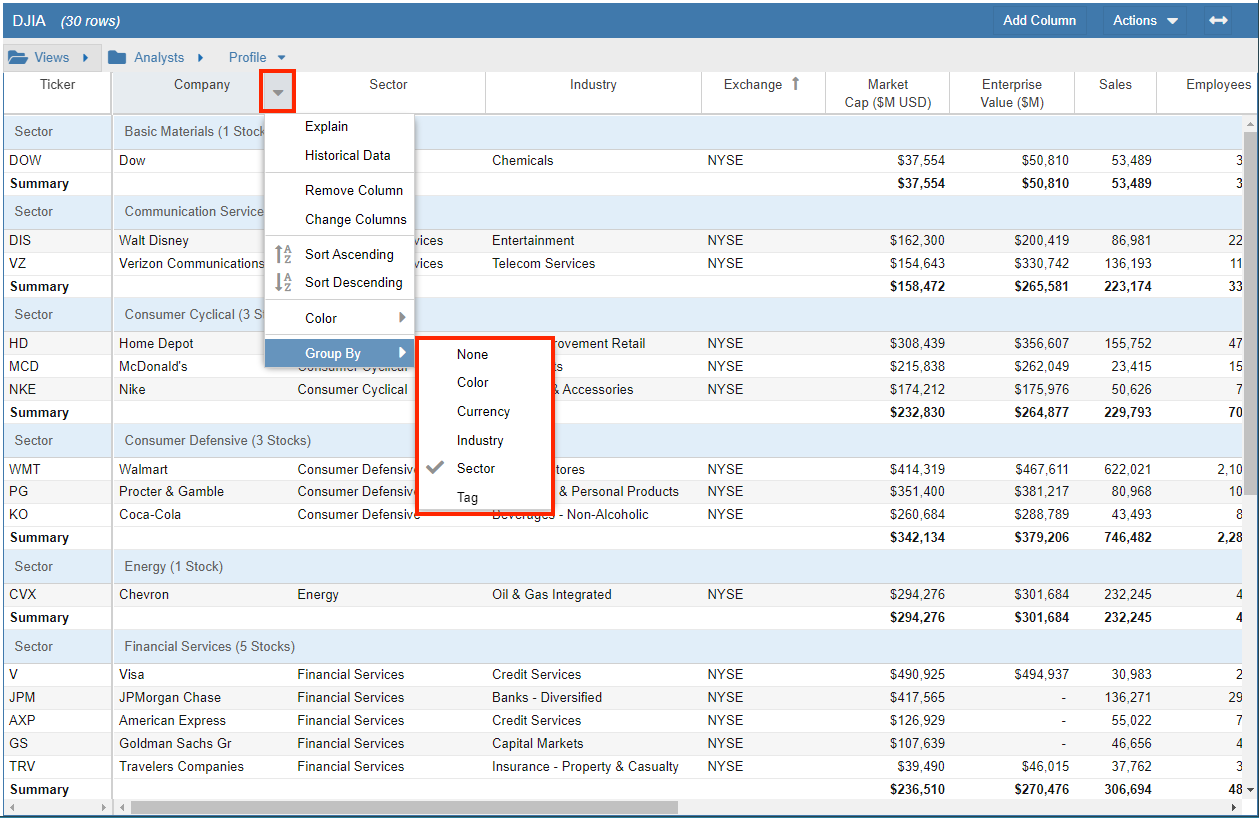Click the Sales column header
Screen dimensions: 1259x818
1115,92
